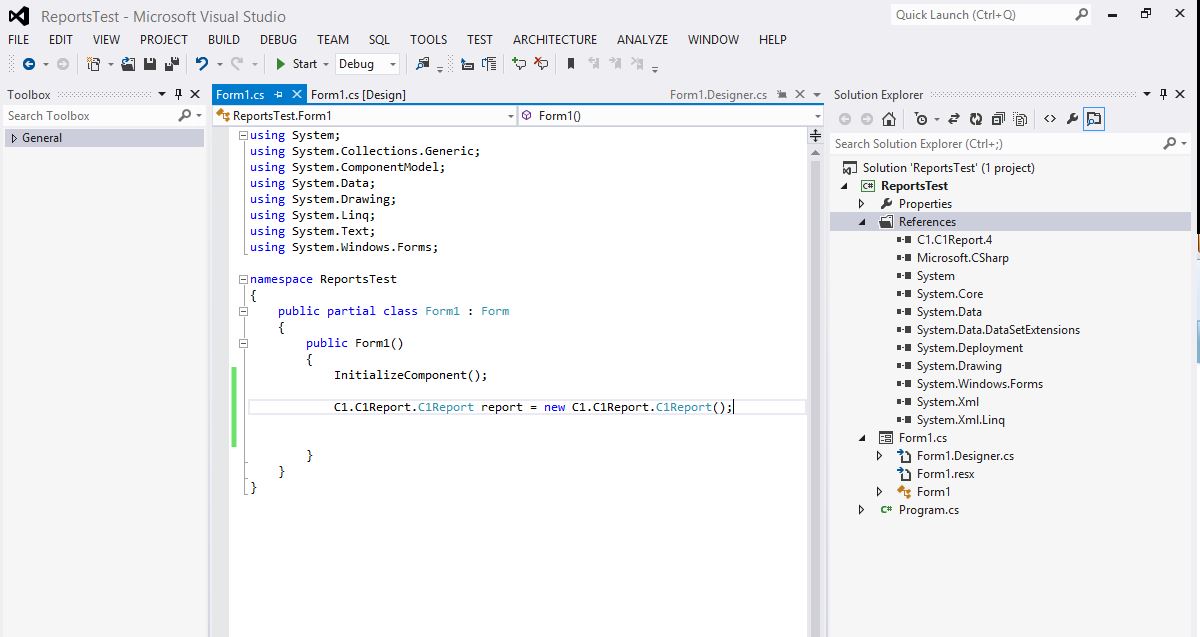Open the ANALYZE menu
The width and height of the screenshot is (1200, 637).
pyautogui.click(x=642, y=39)
